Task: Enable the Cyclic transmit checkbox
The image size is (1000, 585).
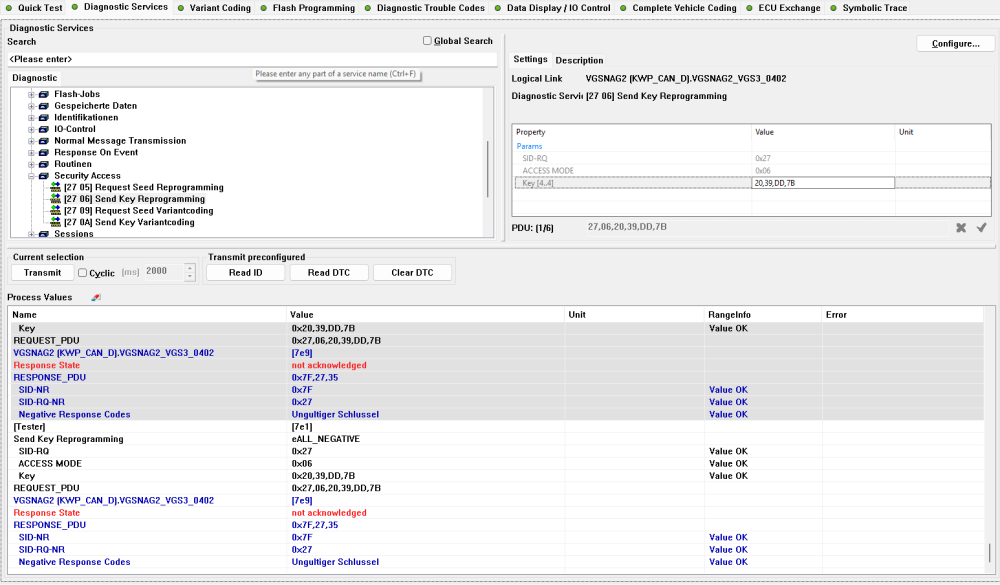Action: tap(82, 272)
